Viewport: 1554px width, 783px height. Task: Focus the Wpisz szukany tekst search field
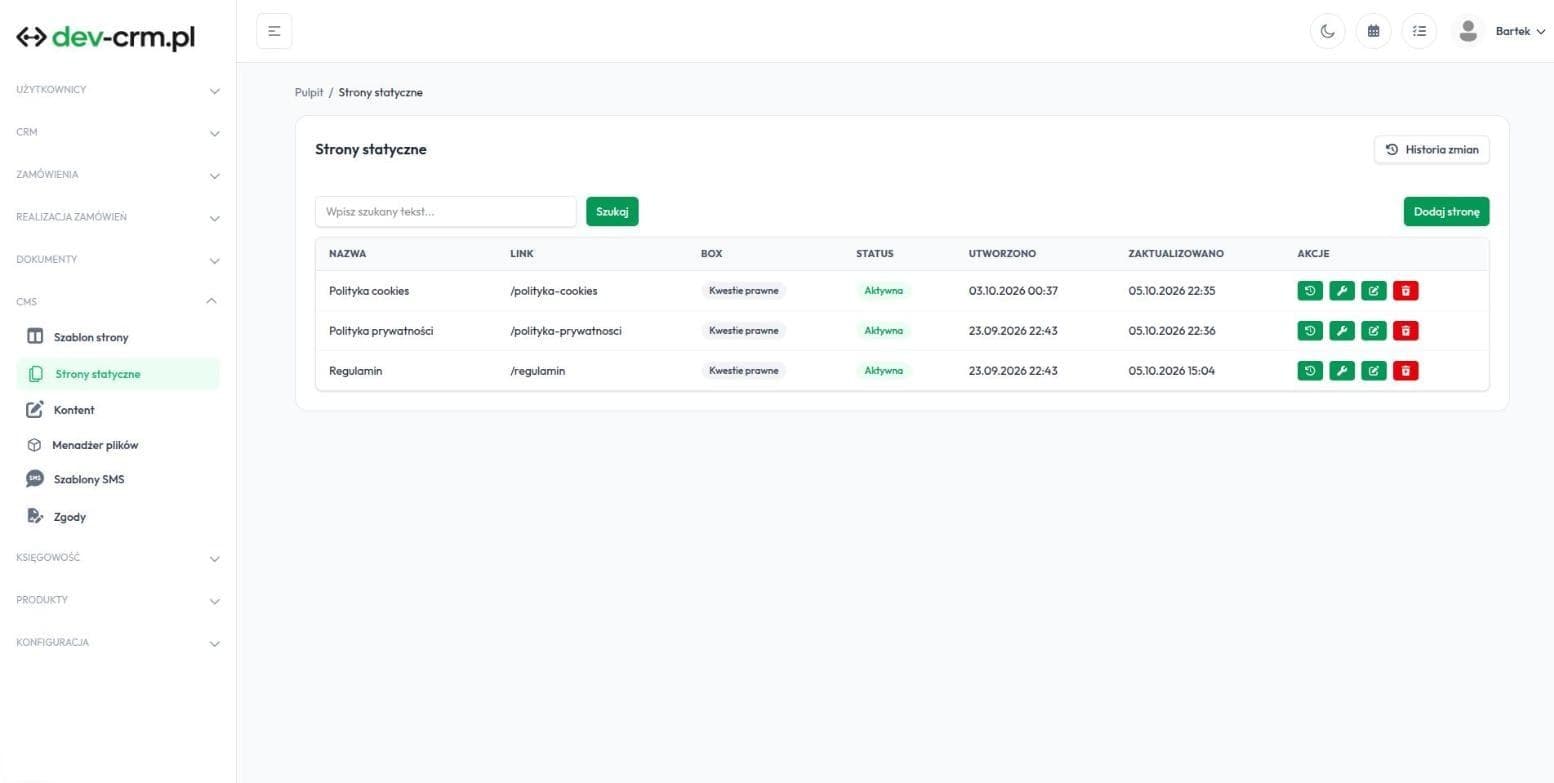(446, 212)
